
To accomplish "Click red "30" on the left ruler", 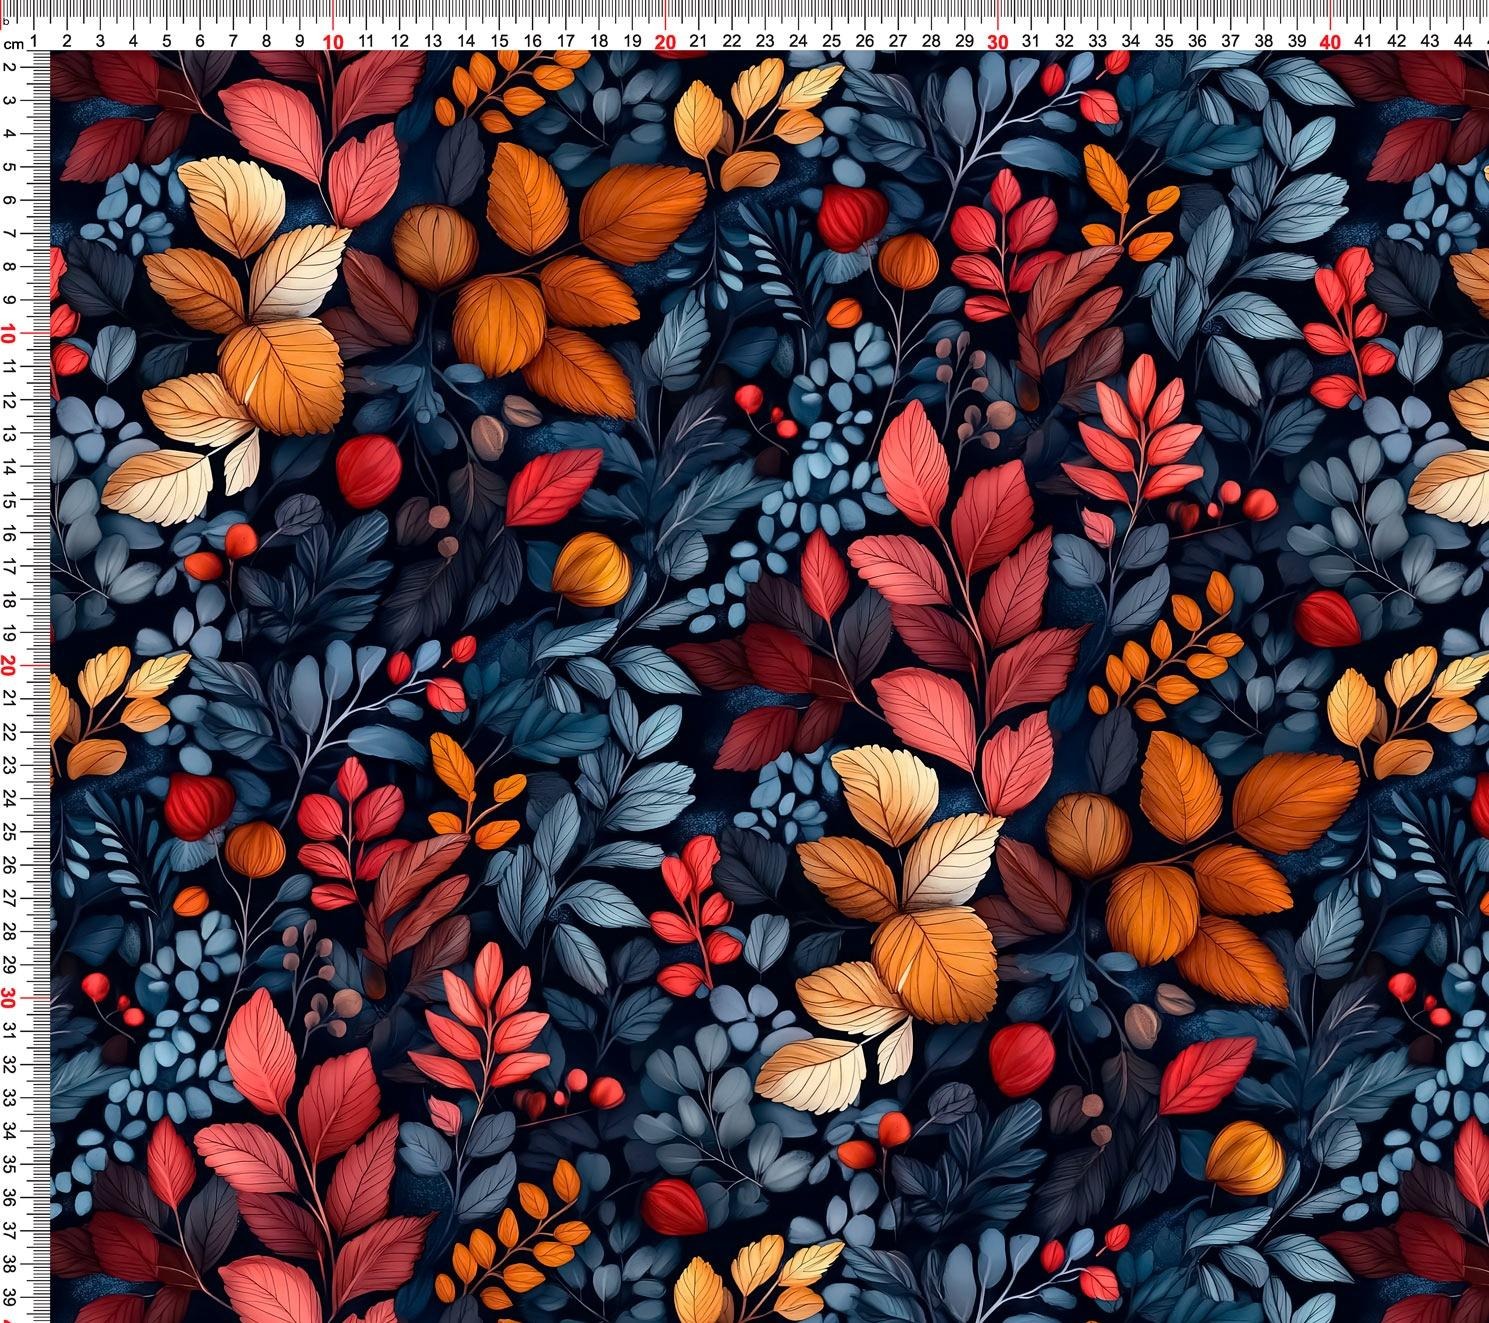I will (8, 998).
